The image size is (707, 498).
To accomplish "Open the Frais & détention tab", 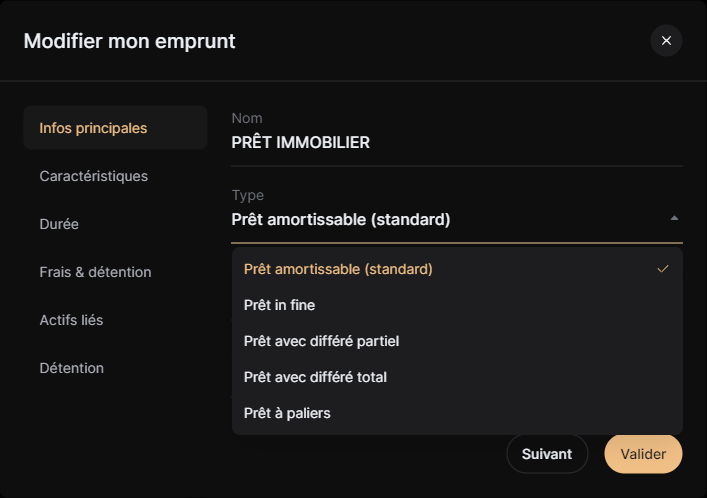I will pyautogui.click(x=95, y=272).
